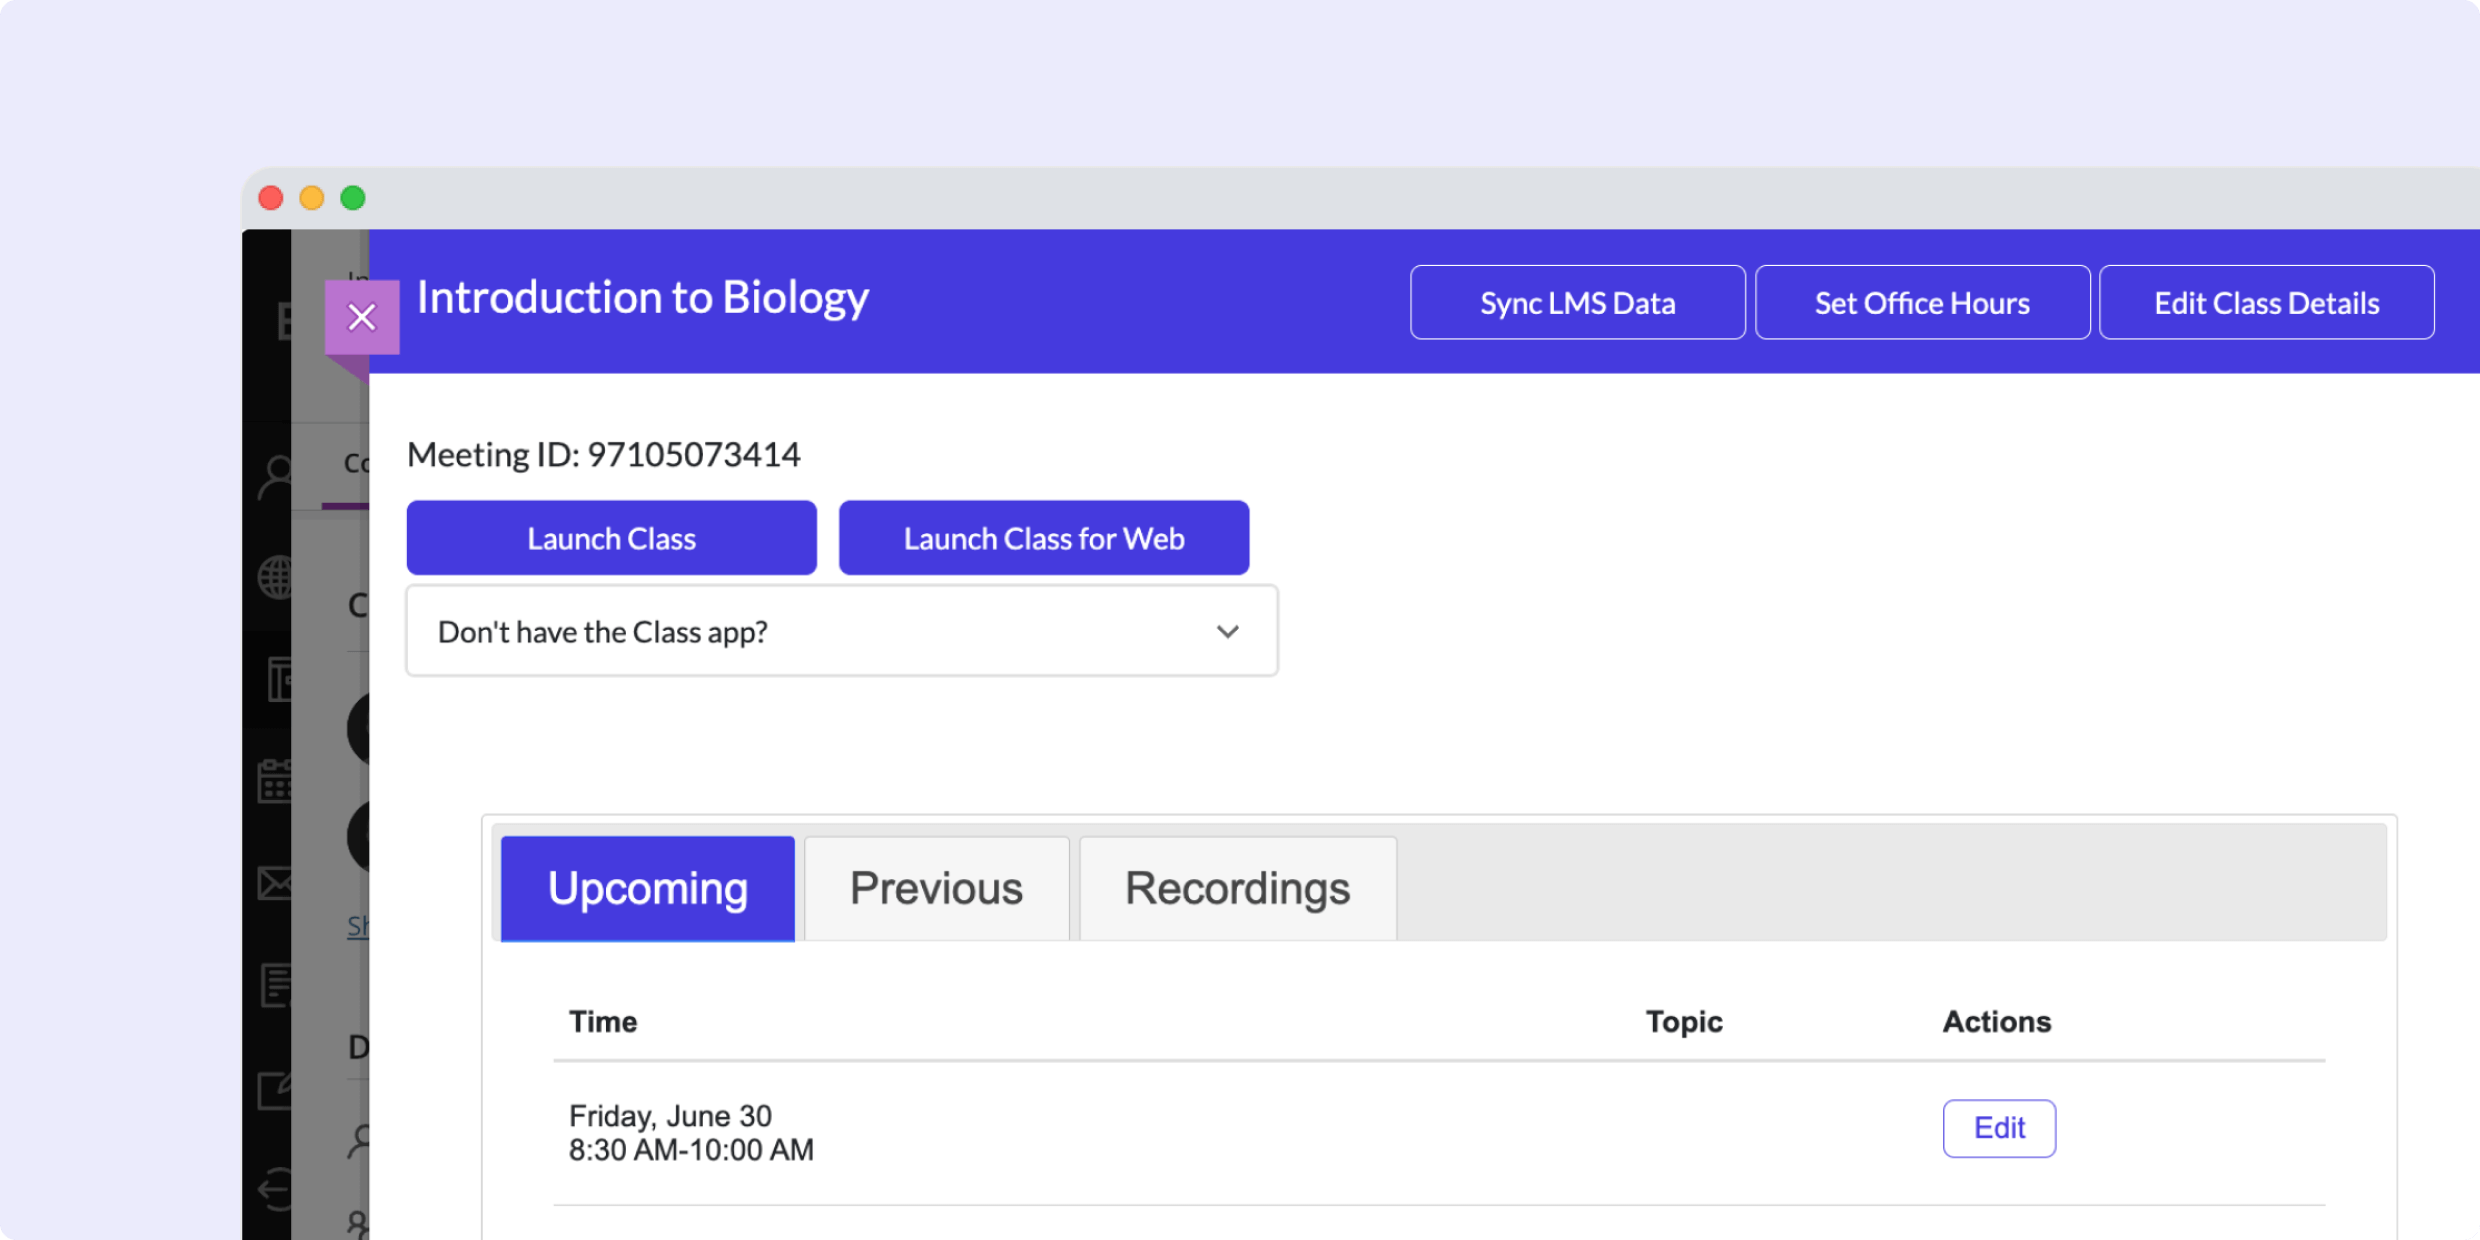The height and width of the screenshot is (1240, 2480).
Task: Launch Class using the desktop app button
Action: click(x=611, y=538)
